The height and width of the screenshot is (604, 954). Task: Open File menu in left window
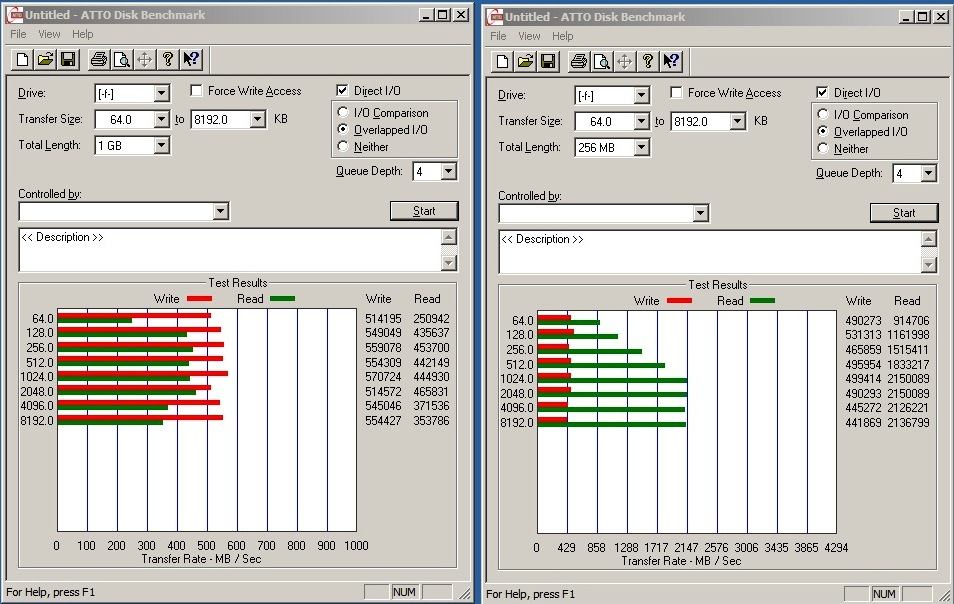[x=18, y=34]
